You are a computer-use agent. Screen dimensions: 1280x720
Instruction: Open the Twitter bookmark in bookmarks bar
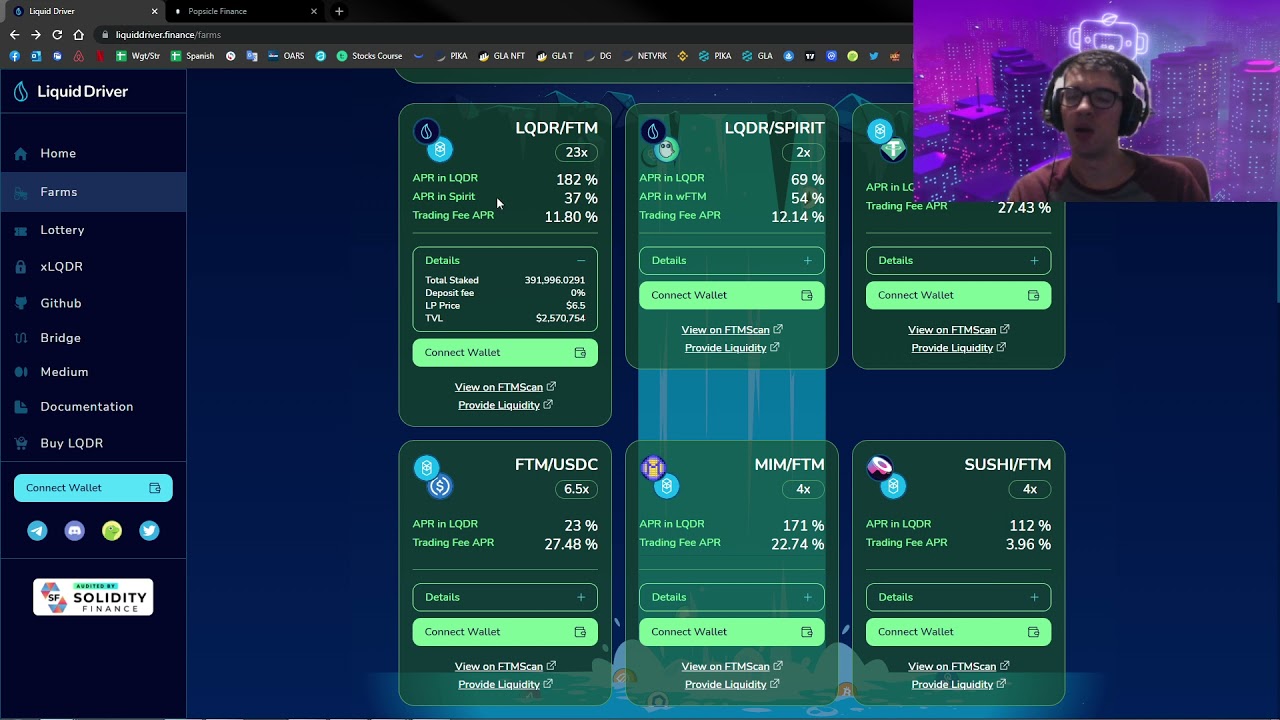[873, 56]
